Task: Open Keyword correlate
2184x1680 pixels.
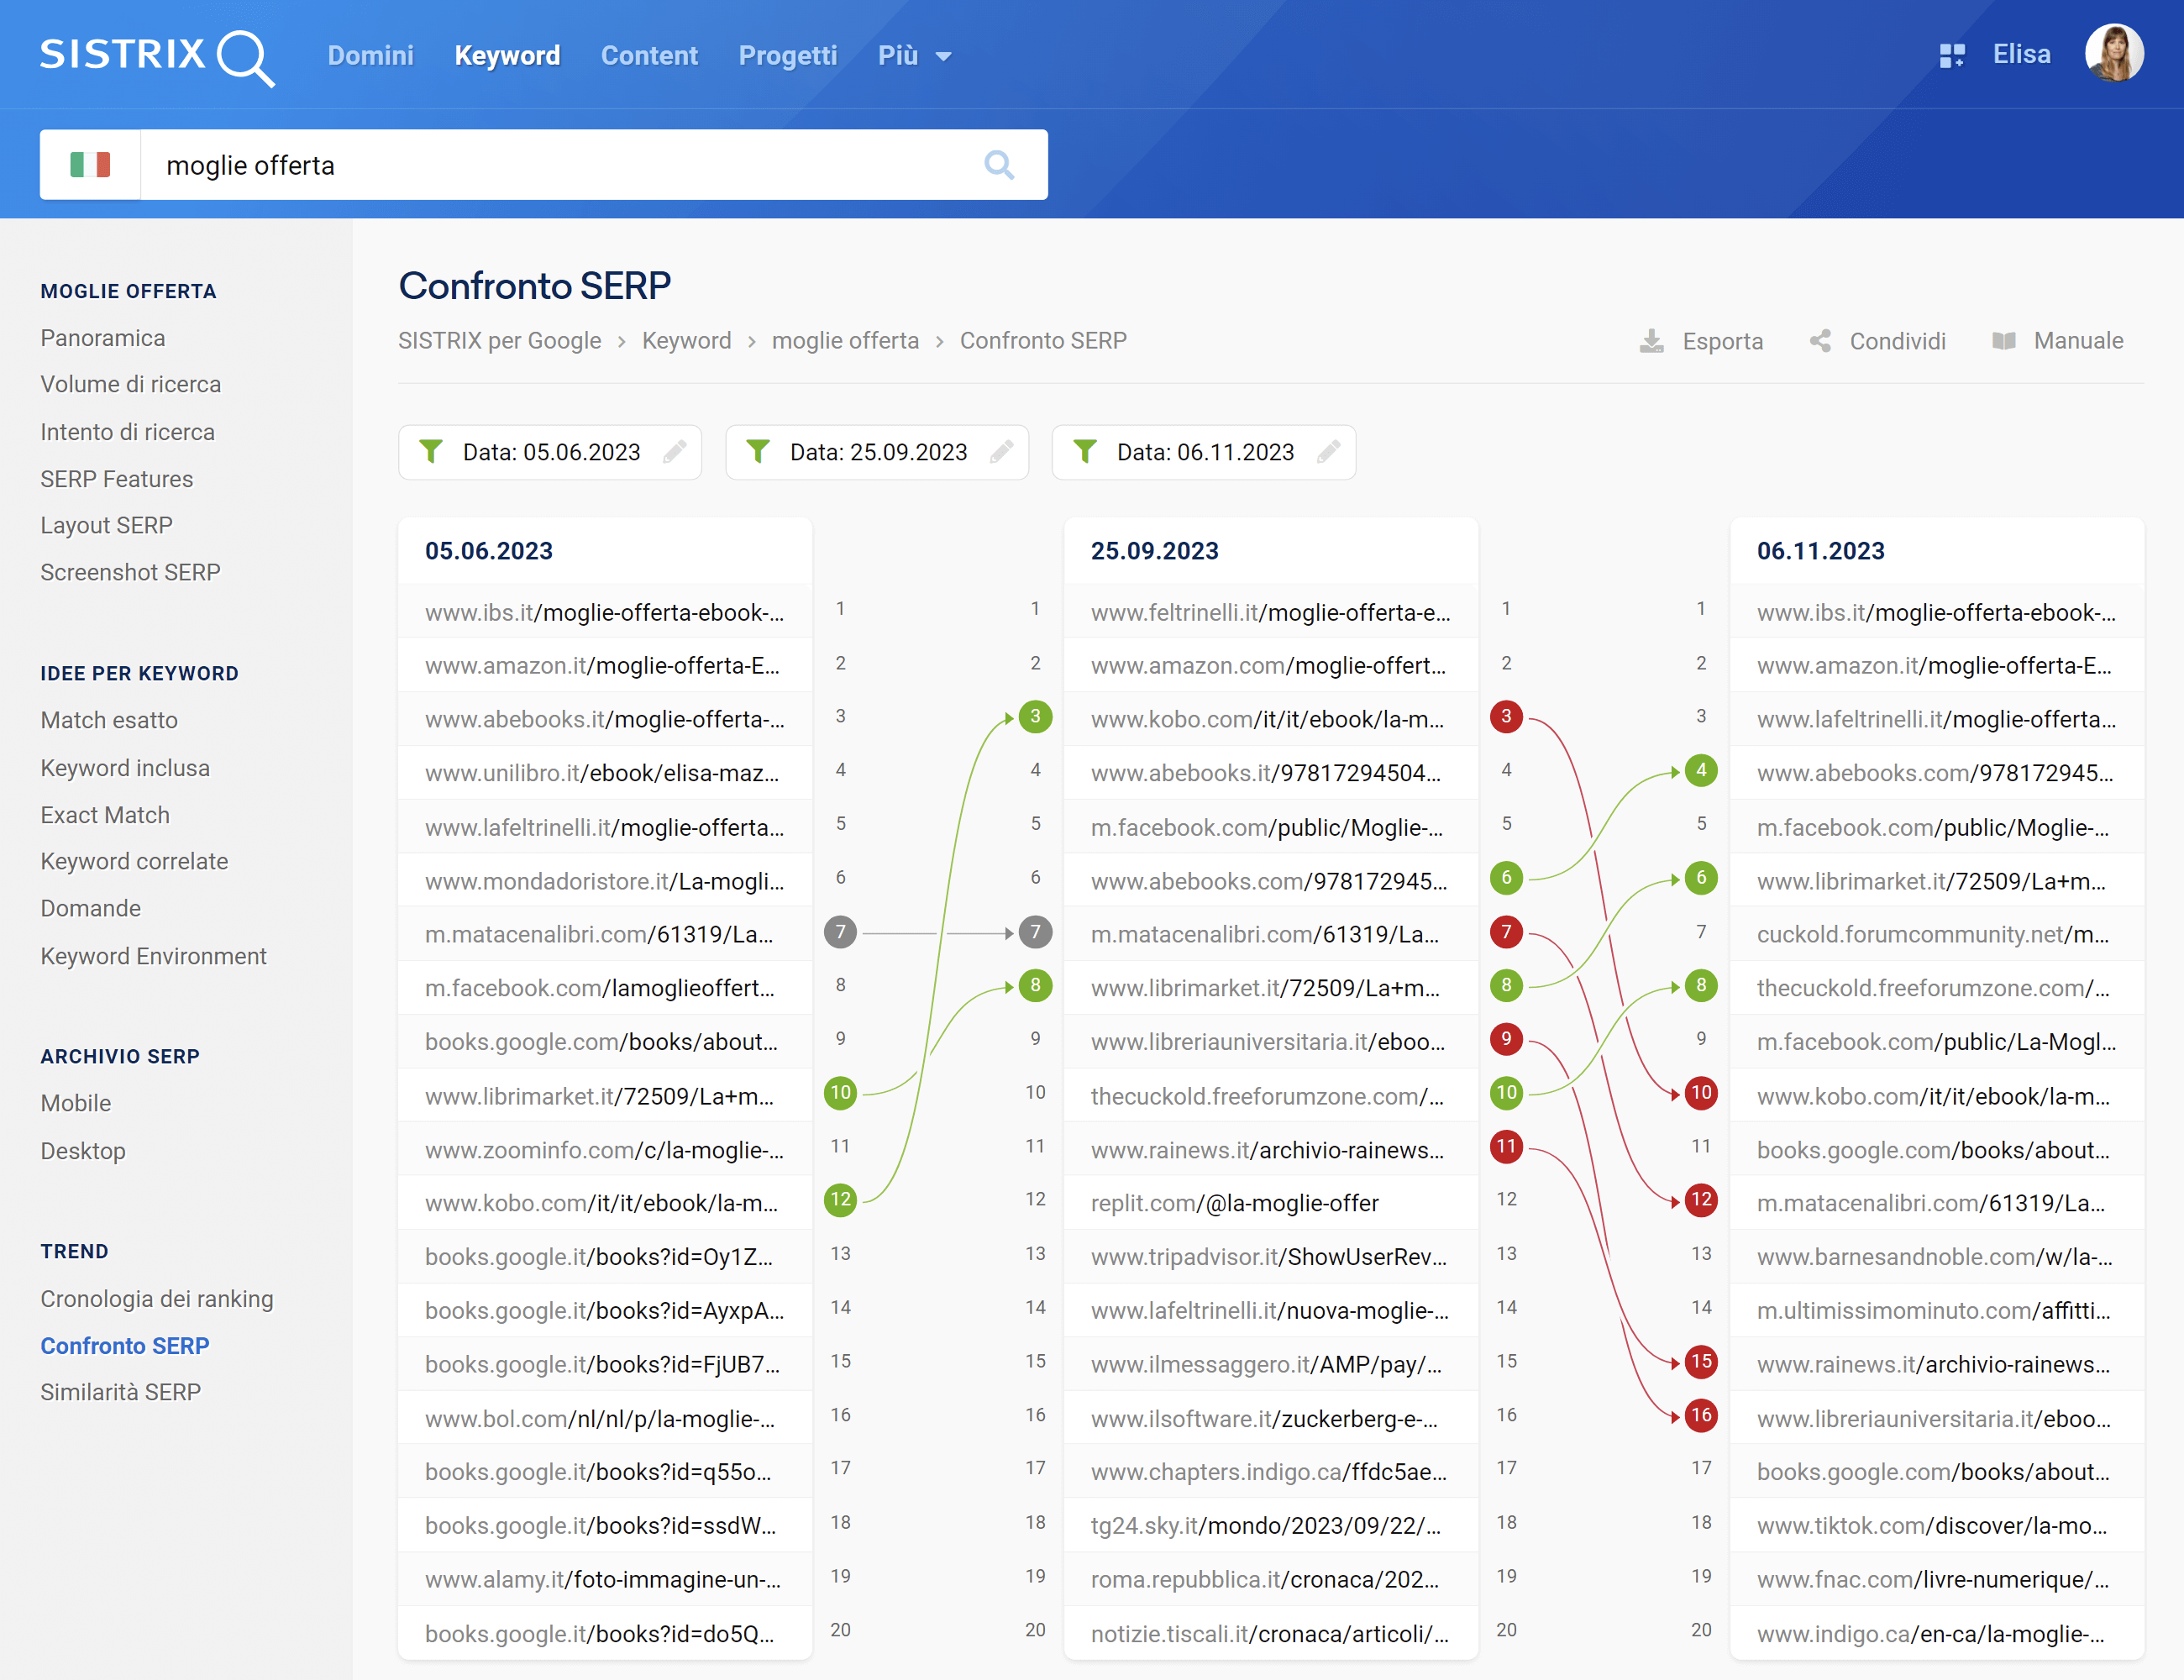Action: (134, 861)
